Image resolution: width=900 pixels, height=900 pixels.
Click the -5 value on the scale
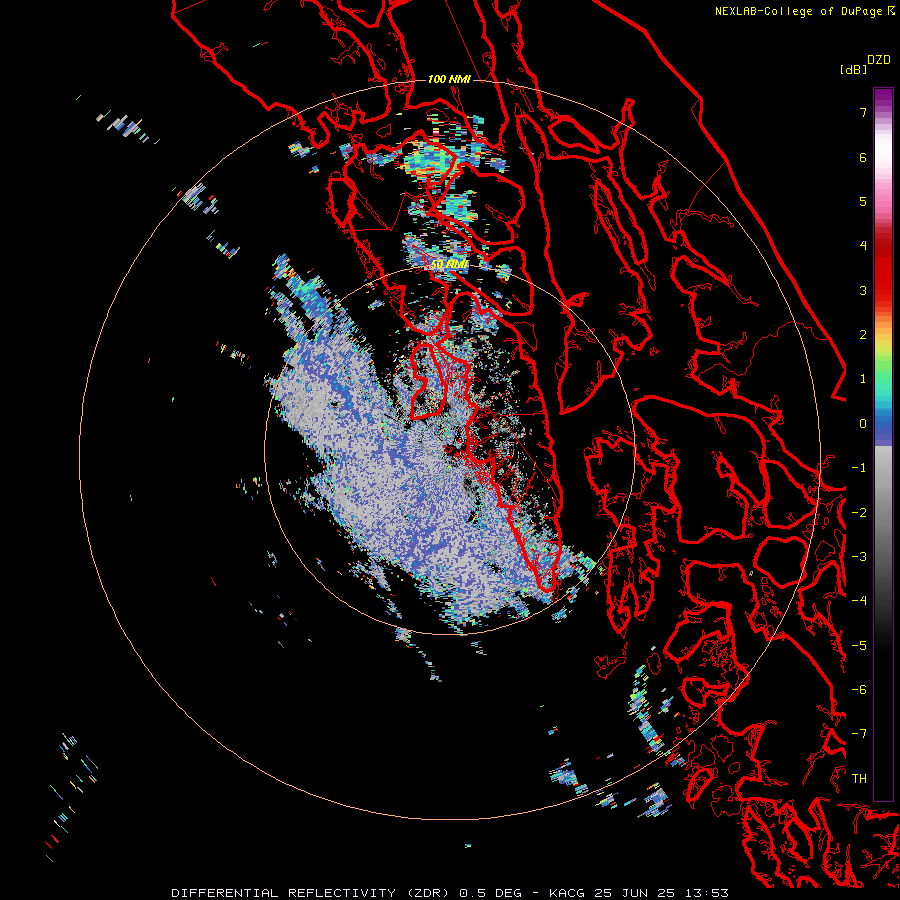(859, 646)
